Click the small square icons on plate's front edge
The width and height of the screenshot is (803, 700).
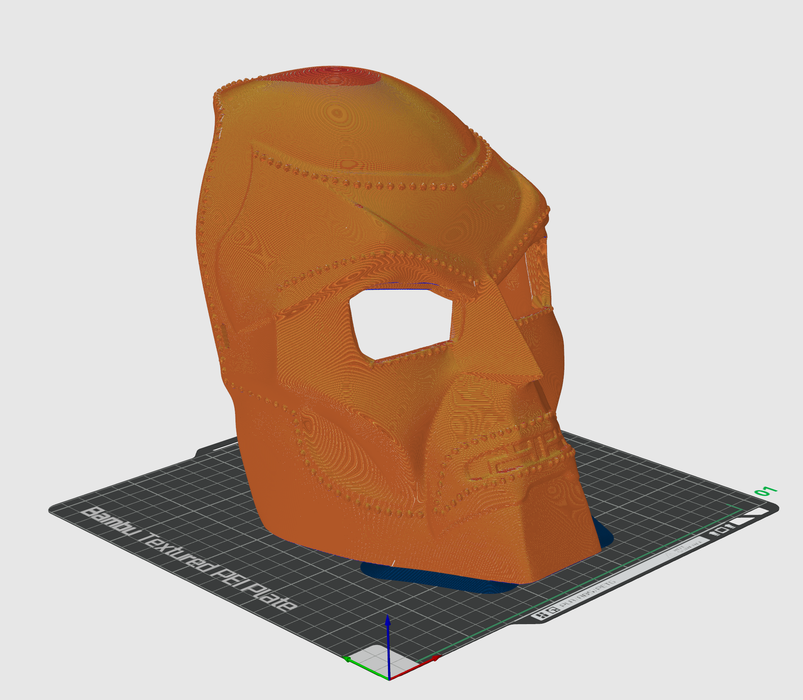coord(546,615)
